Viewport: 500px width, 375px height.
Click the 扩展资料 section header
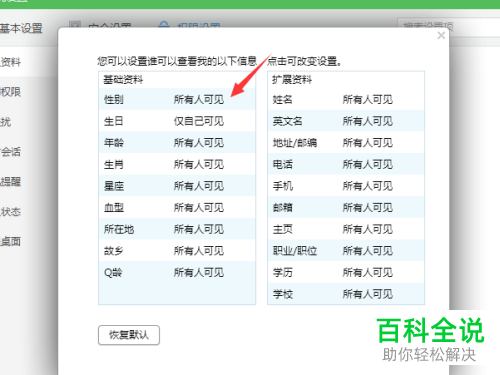pyautogui.click(x=292, y=80)
